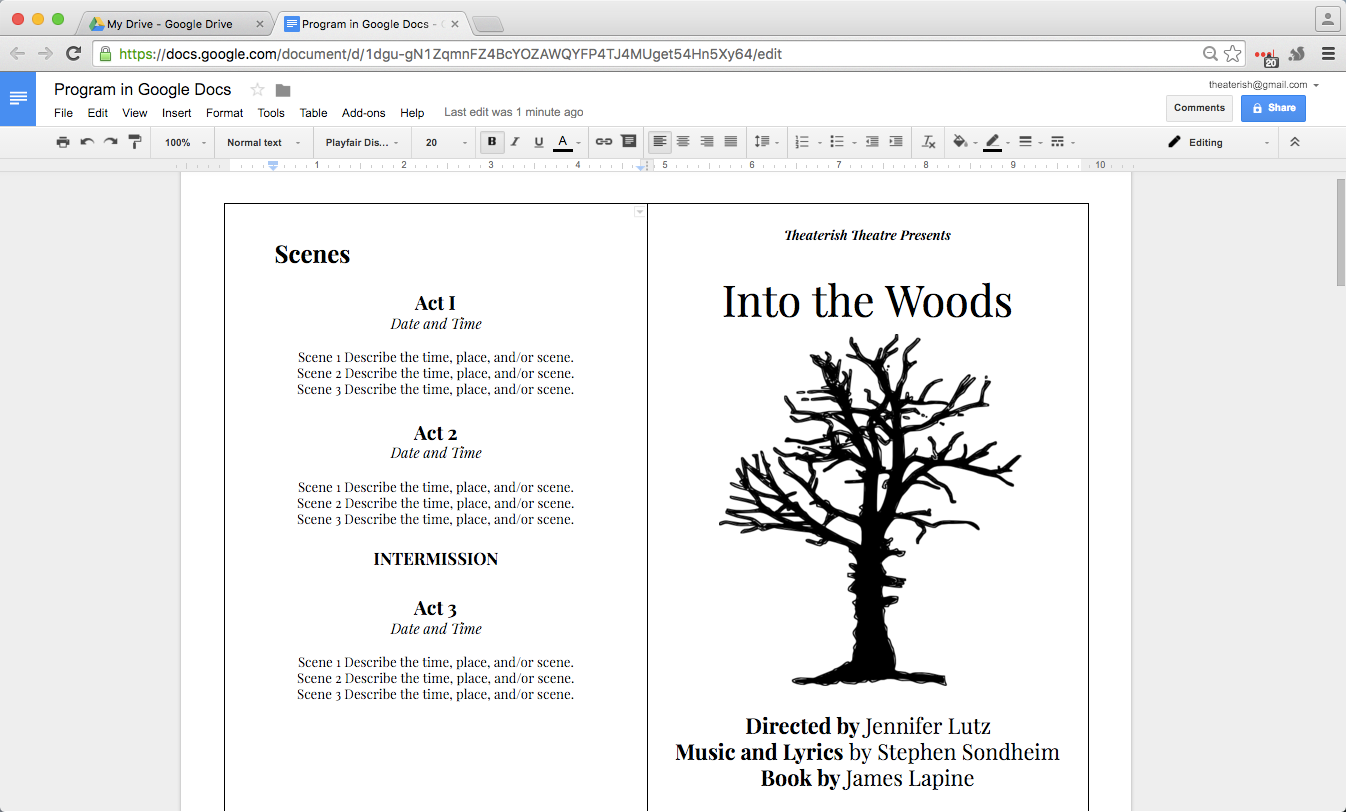Go back in browser history
This screenshot has width=1346, height=812.
[x=17, y=54]
